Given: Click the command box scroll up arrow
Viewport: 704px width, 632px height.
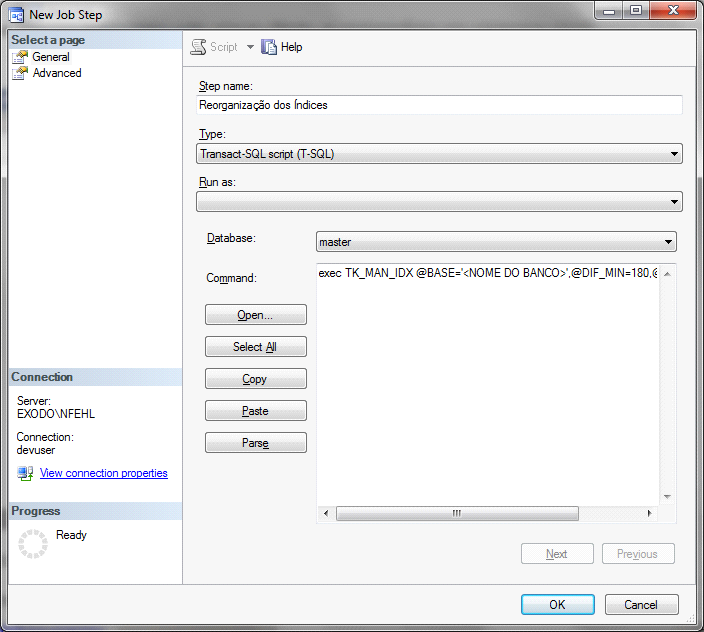Looking at the screenshot, I should coord(667,274).
